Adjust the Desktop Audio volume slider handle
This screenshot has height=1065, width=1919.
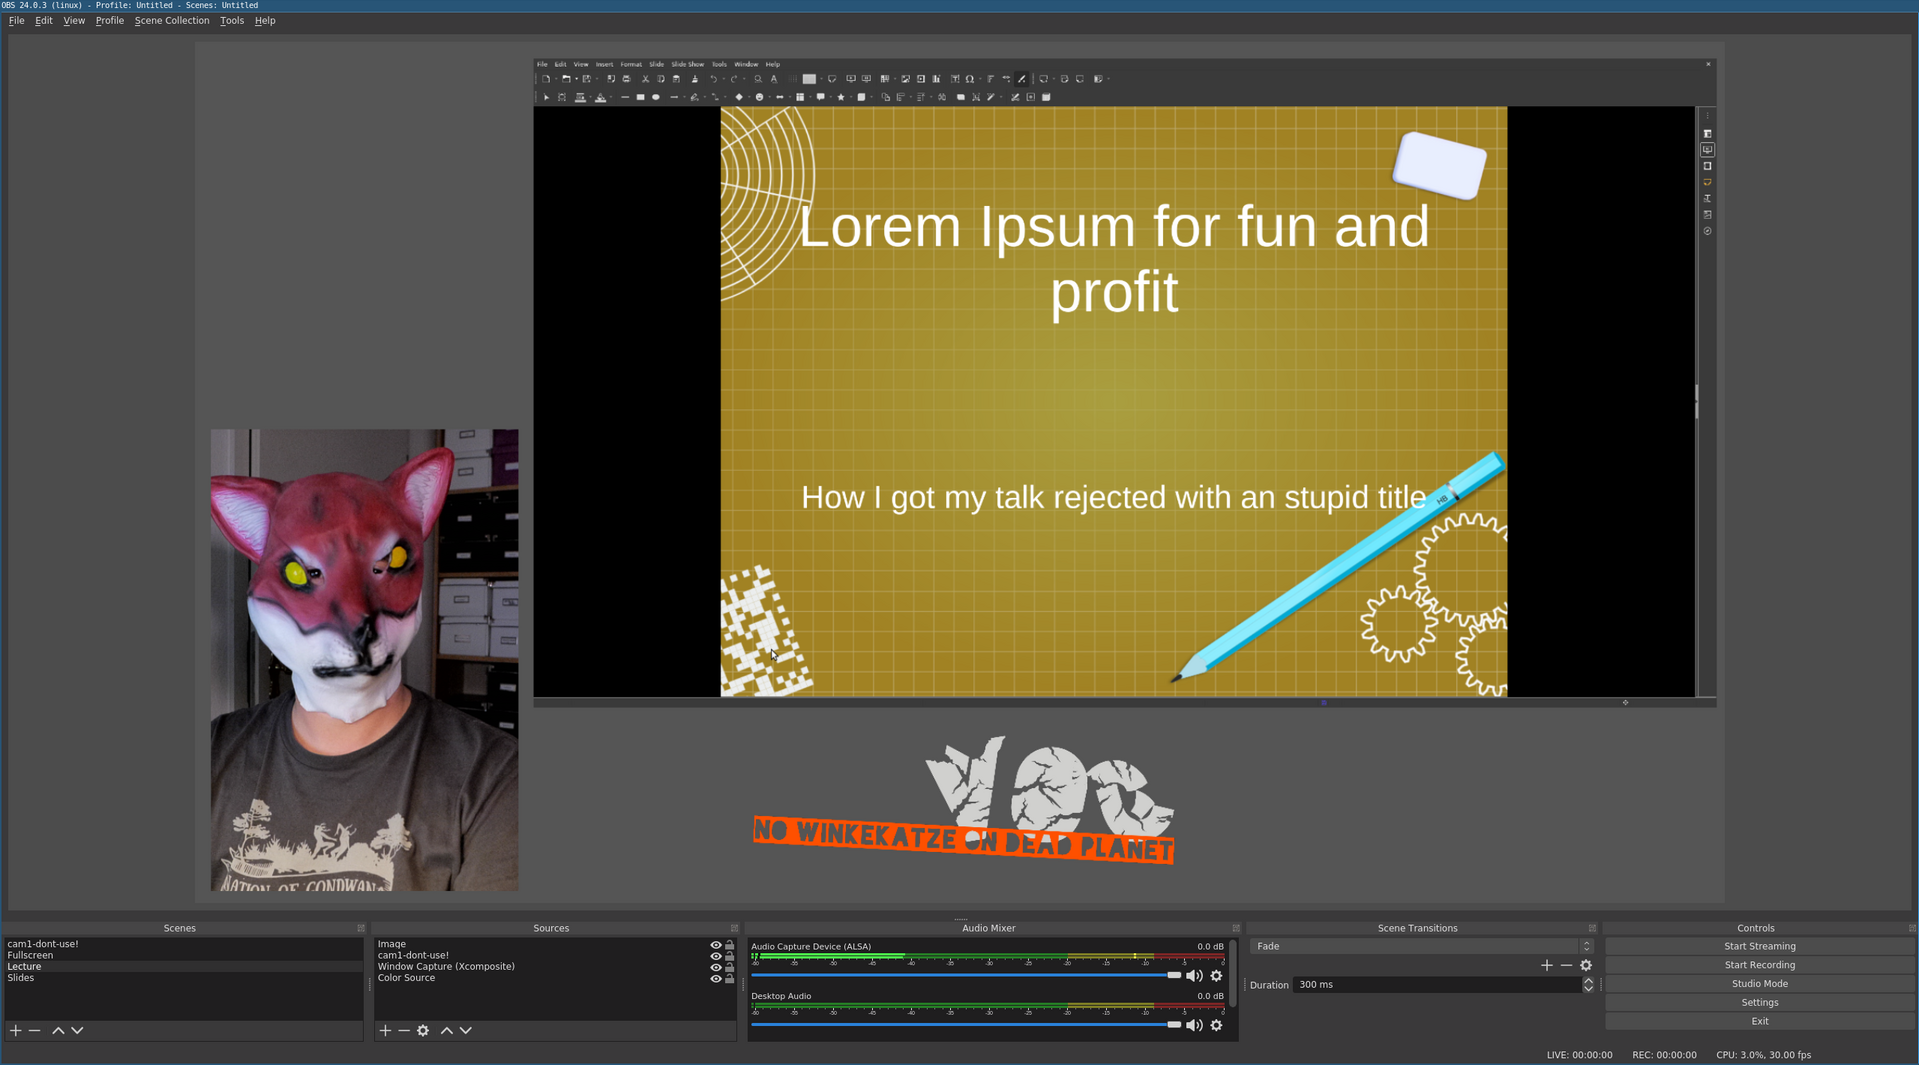click(1174, 1024)
